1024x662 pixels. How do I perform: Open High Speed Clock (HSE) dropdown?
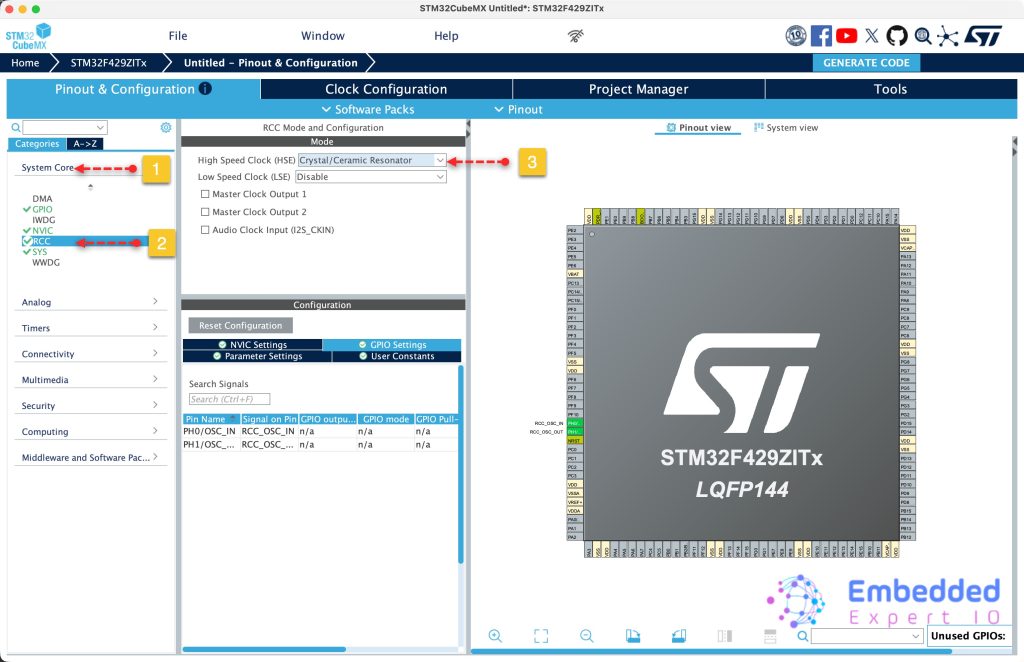[372, 160]
